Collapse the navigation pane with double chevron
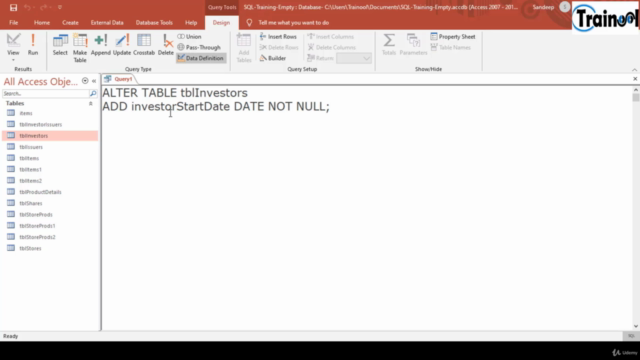This screenshot has width=640, height=360. click(x=94, y=81)
